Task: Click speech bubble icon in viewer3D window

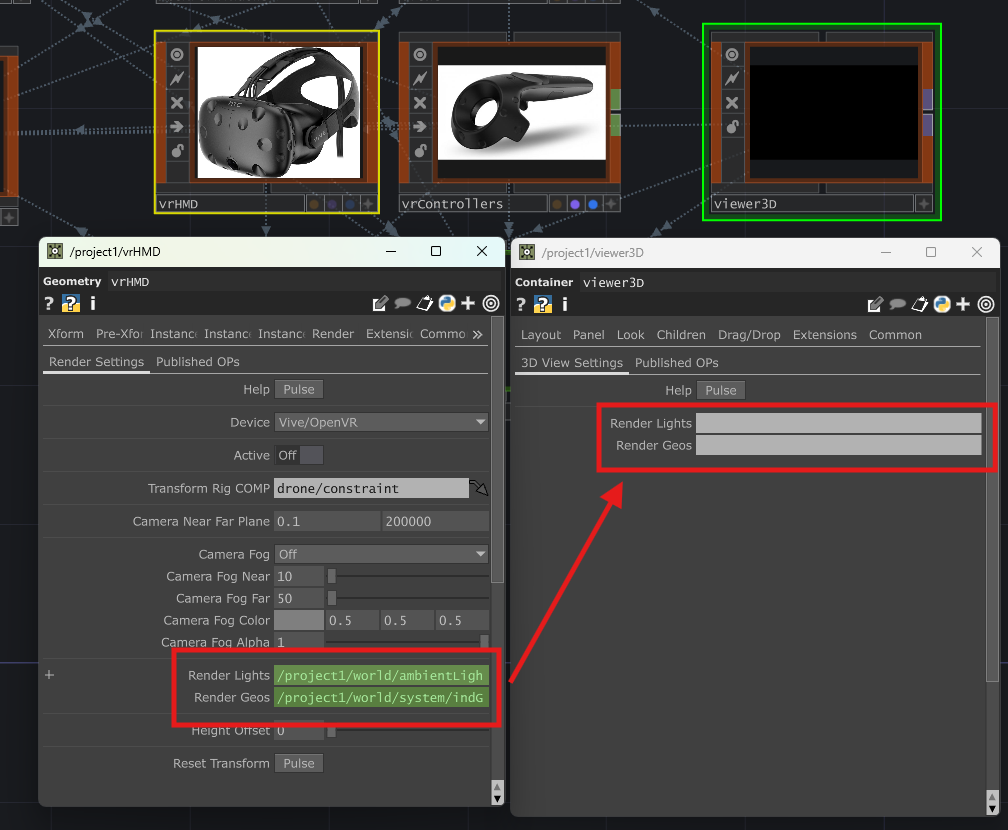Action: [x=897, y=305]
